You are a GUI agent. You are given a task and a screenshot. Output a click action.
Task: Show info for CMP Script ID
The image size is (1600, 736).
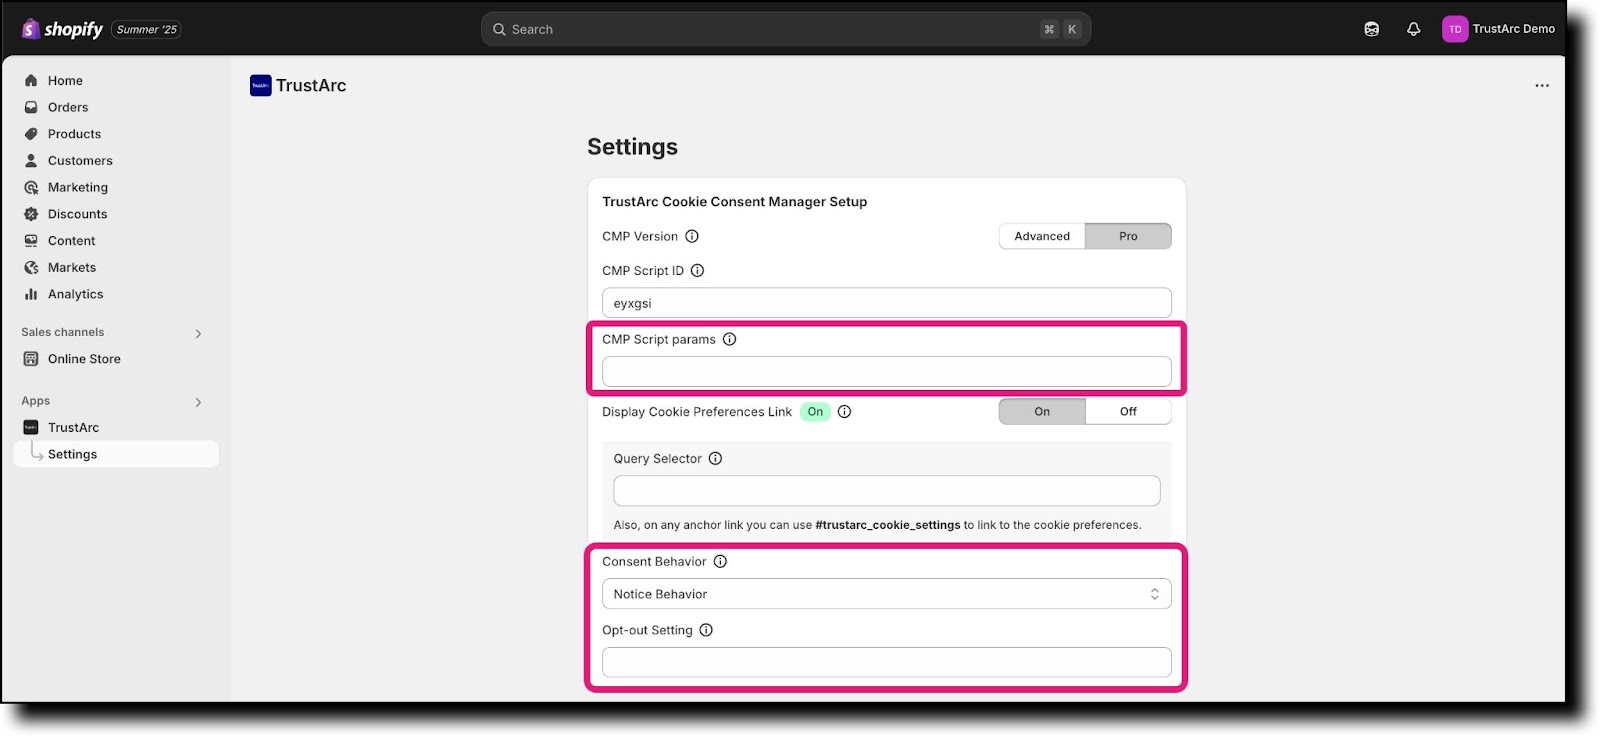click(698, 270)
